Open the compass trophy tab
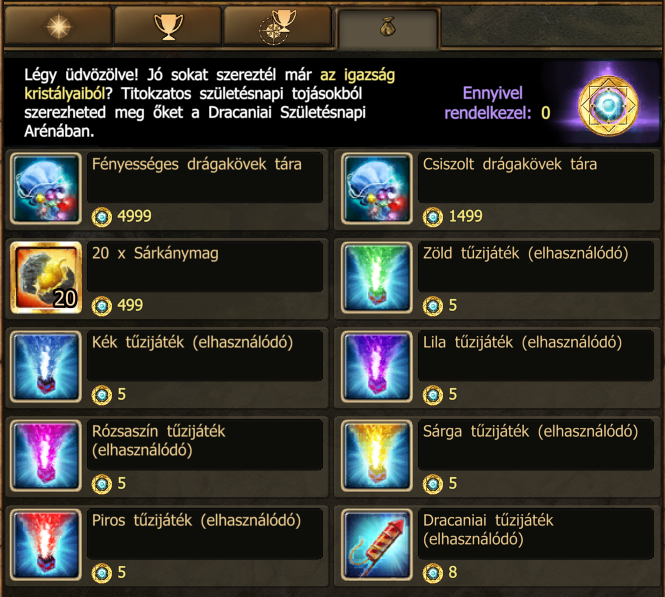 tap(277, 26)
